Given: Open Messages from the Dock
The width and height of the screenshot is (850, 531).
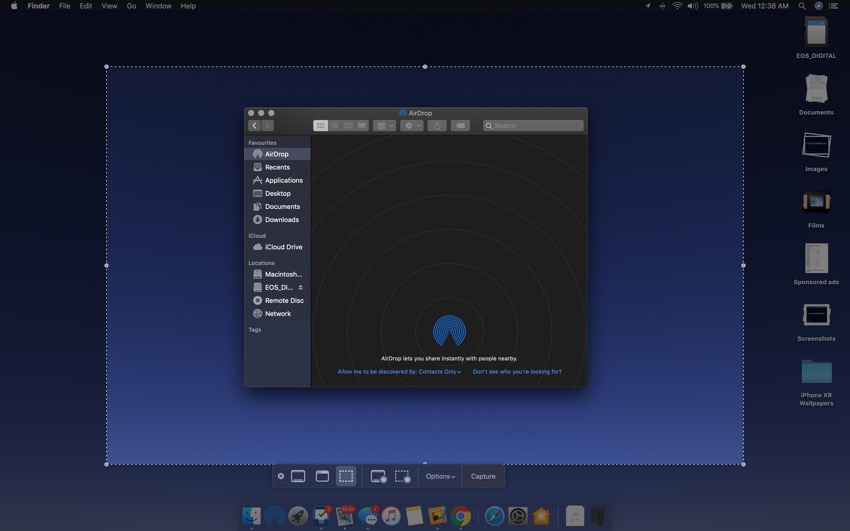Looking at the screenshot, I should tap(368, 516).
